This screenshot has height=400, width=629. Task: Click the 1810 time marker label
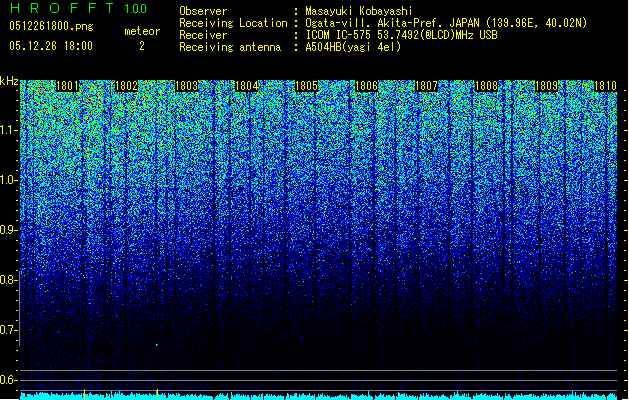(x=605, y=86)
